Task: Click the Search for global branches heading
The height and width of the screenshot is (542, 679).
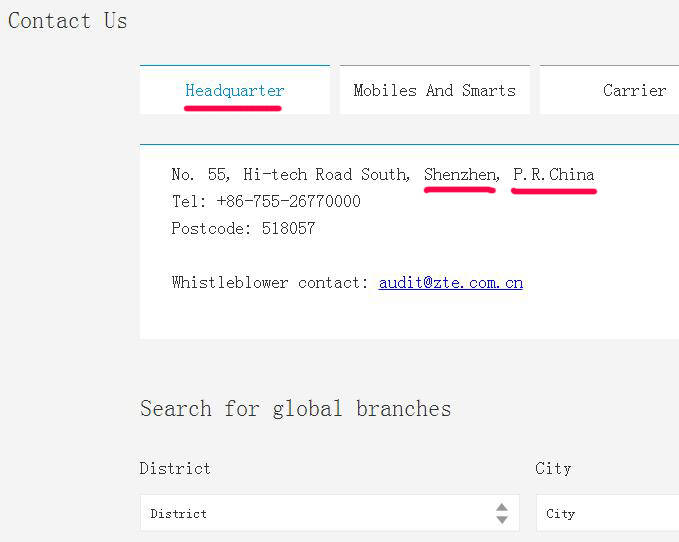Action: 295,408
